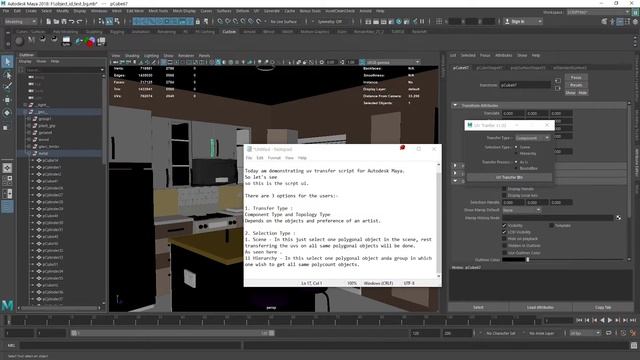This screenshot has height=360, width=640.
Task: Click the single-pane layout icon in toolbox
Action: (7, 168)
